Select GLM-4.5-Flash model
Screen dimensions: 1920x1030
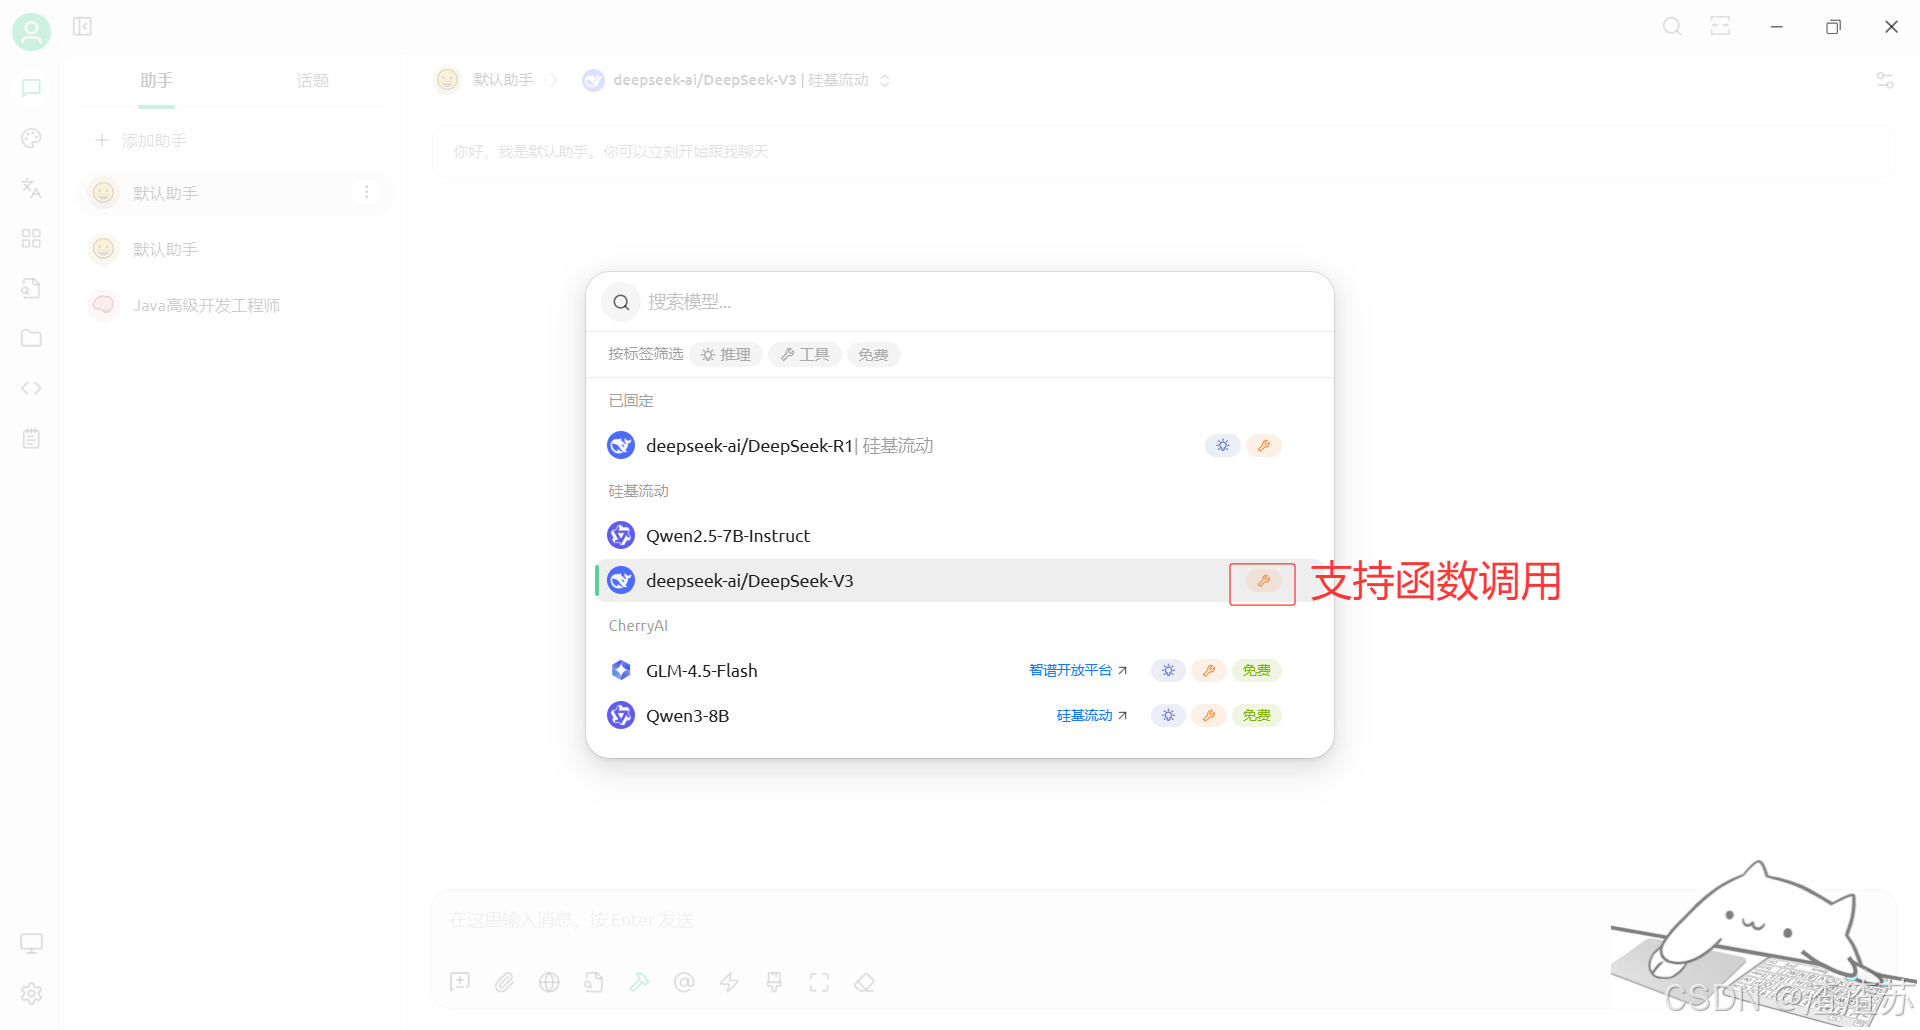pos(959,670)
